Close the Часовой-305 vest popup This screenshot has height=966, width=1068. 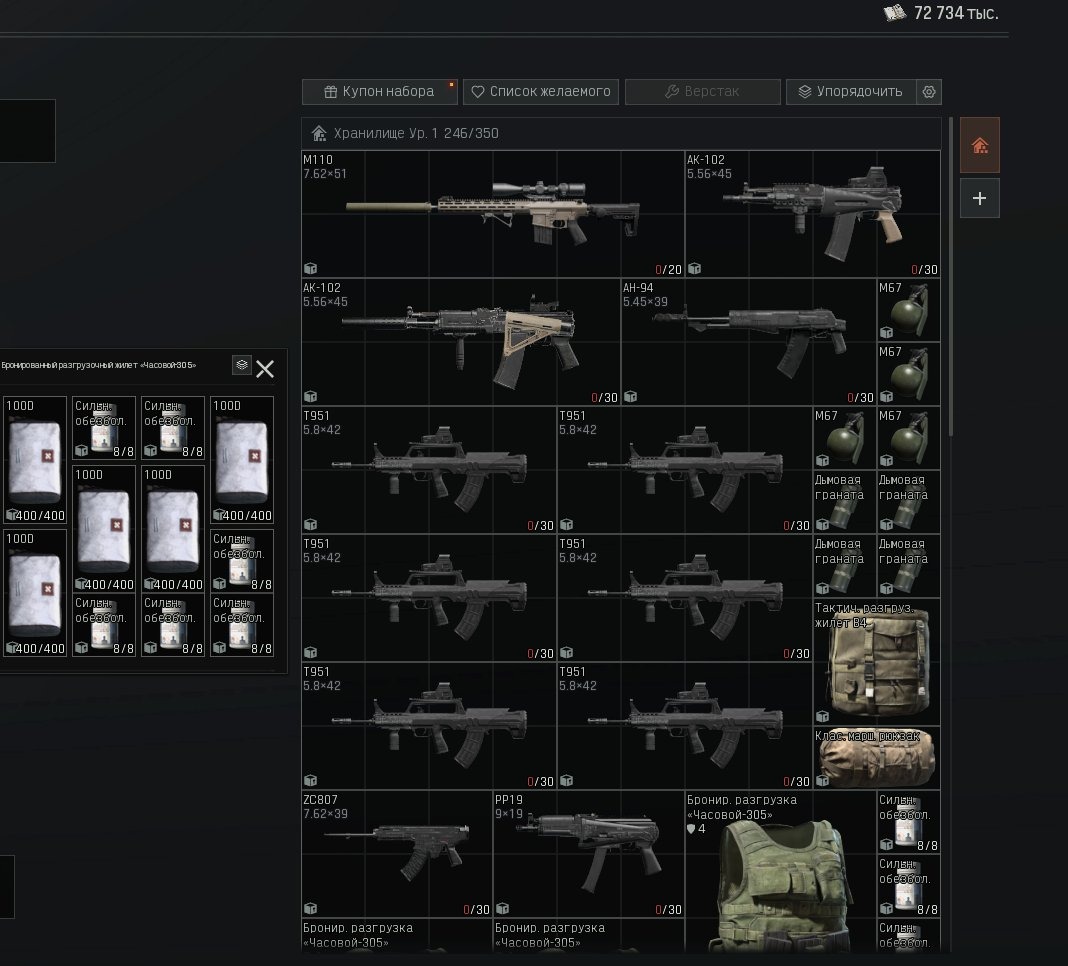point(265,369)
